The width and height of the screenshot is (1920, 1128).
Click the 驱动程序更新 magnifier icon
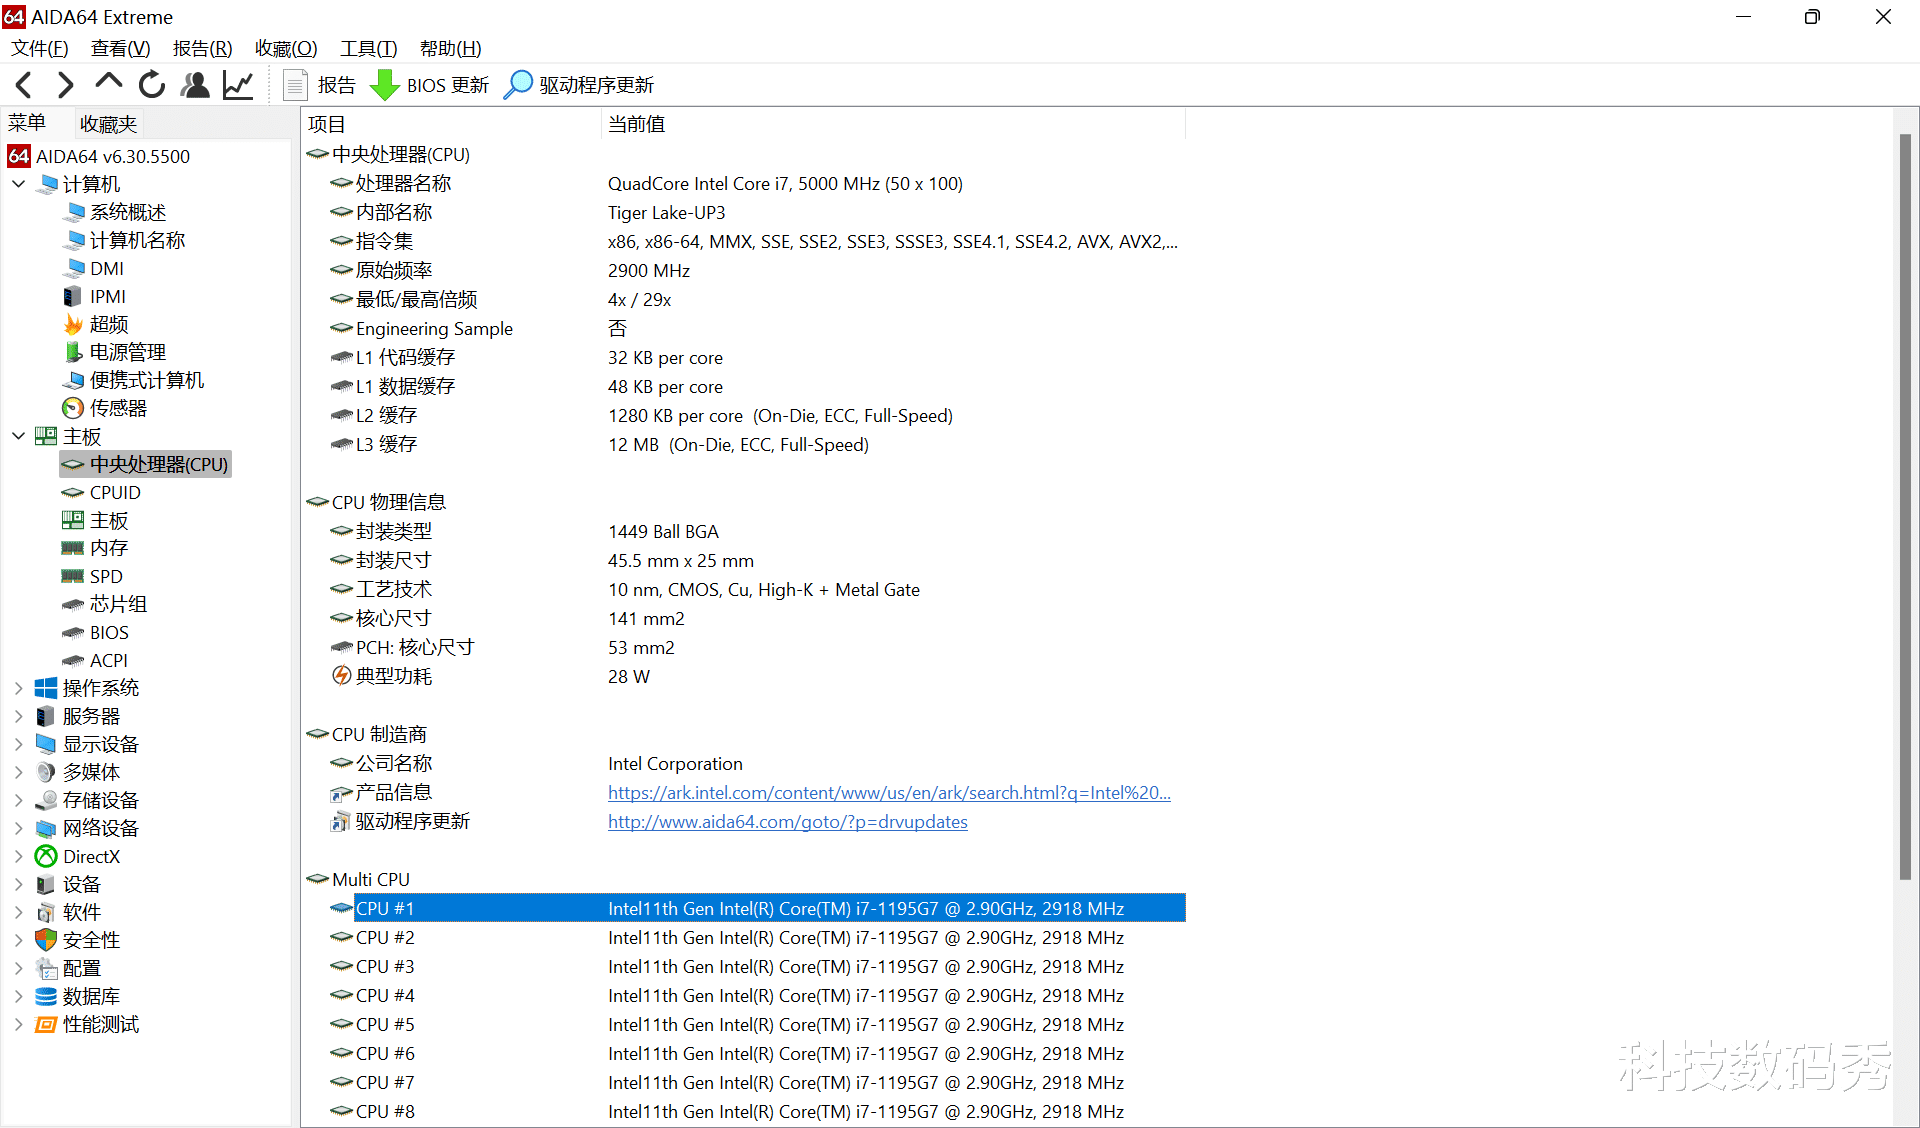click(x=518, y=85)
